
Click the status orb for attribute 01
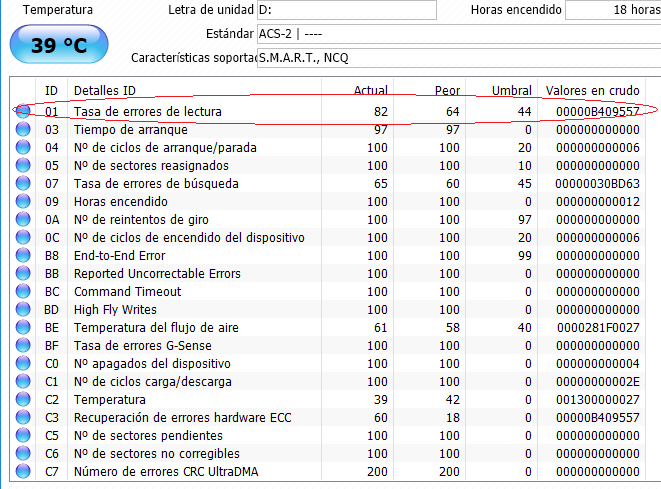(x=23, y=111)
